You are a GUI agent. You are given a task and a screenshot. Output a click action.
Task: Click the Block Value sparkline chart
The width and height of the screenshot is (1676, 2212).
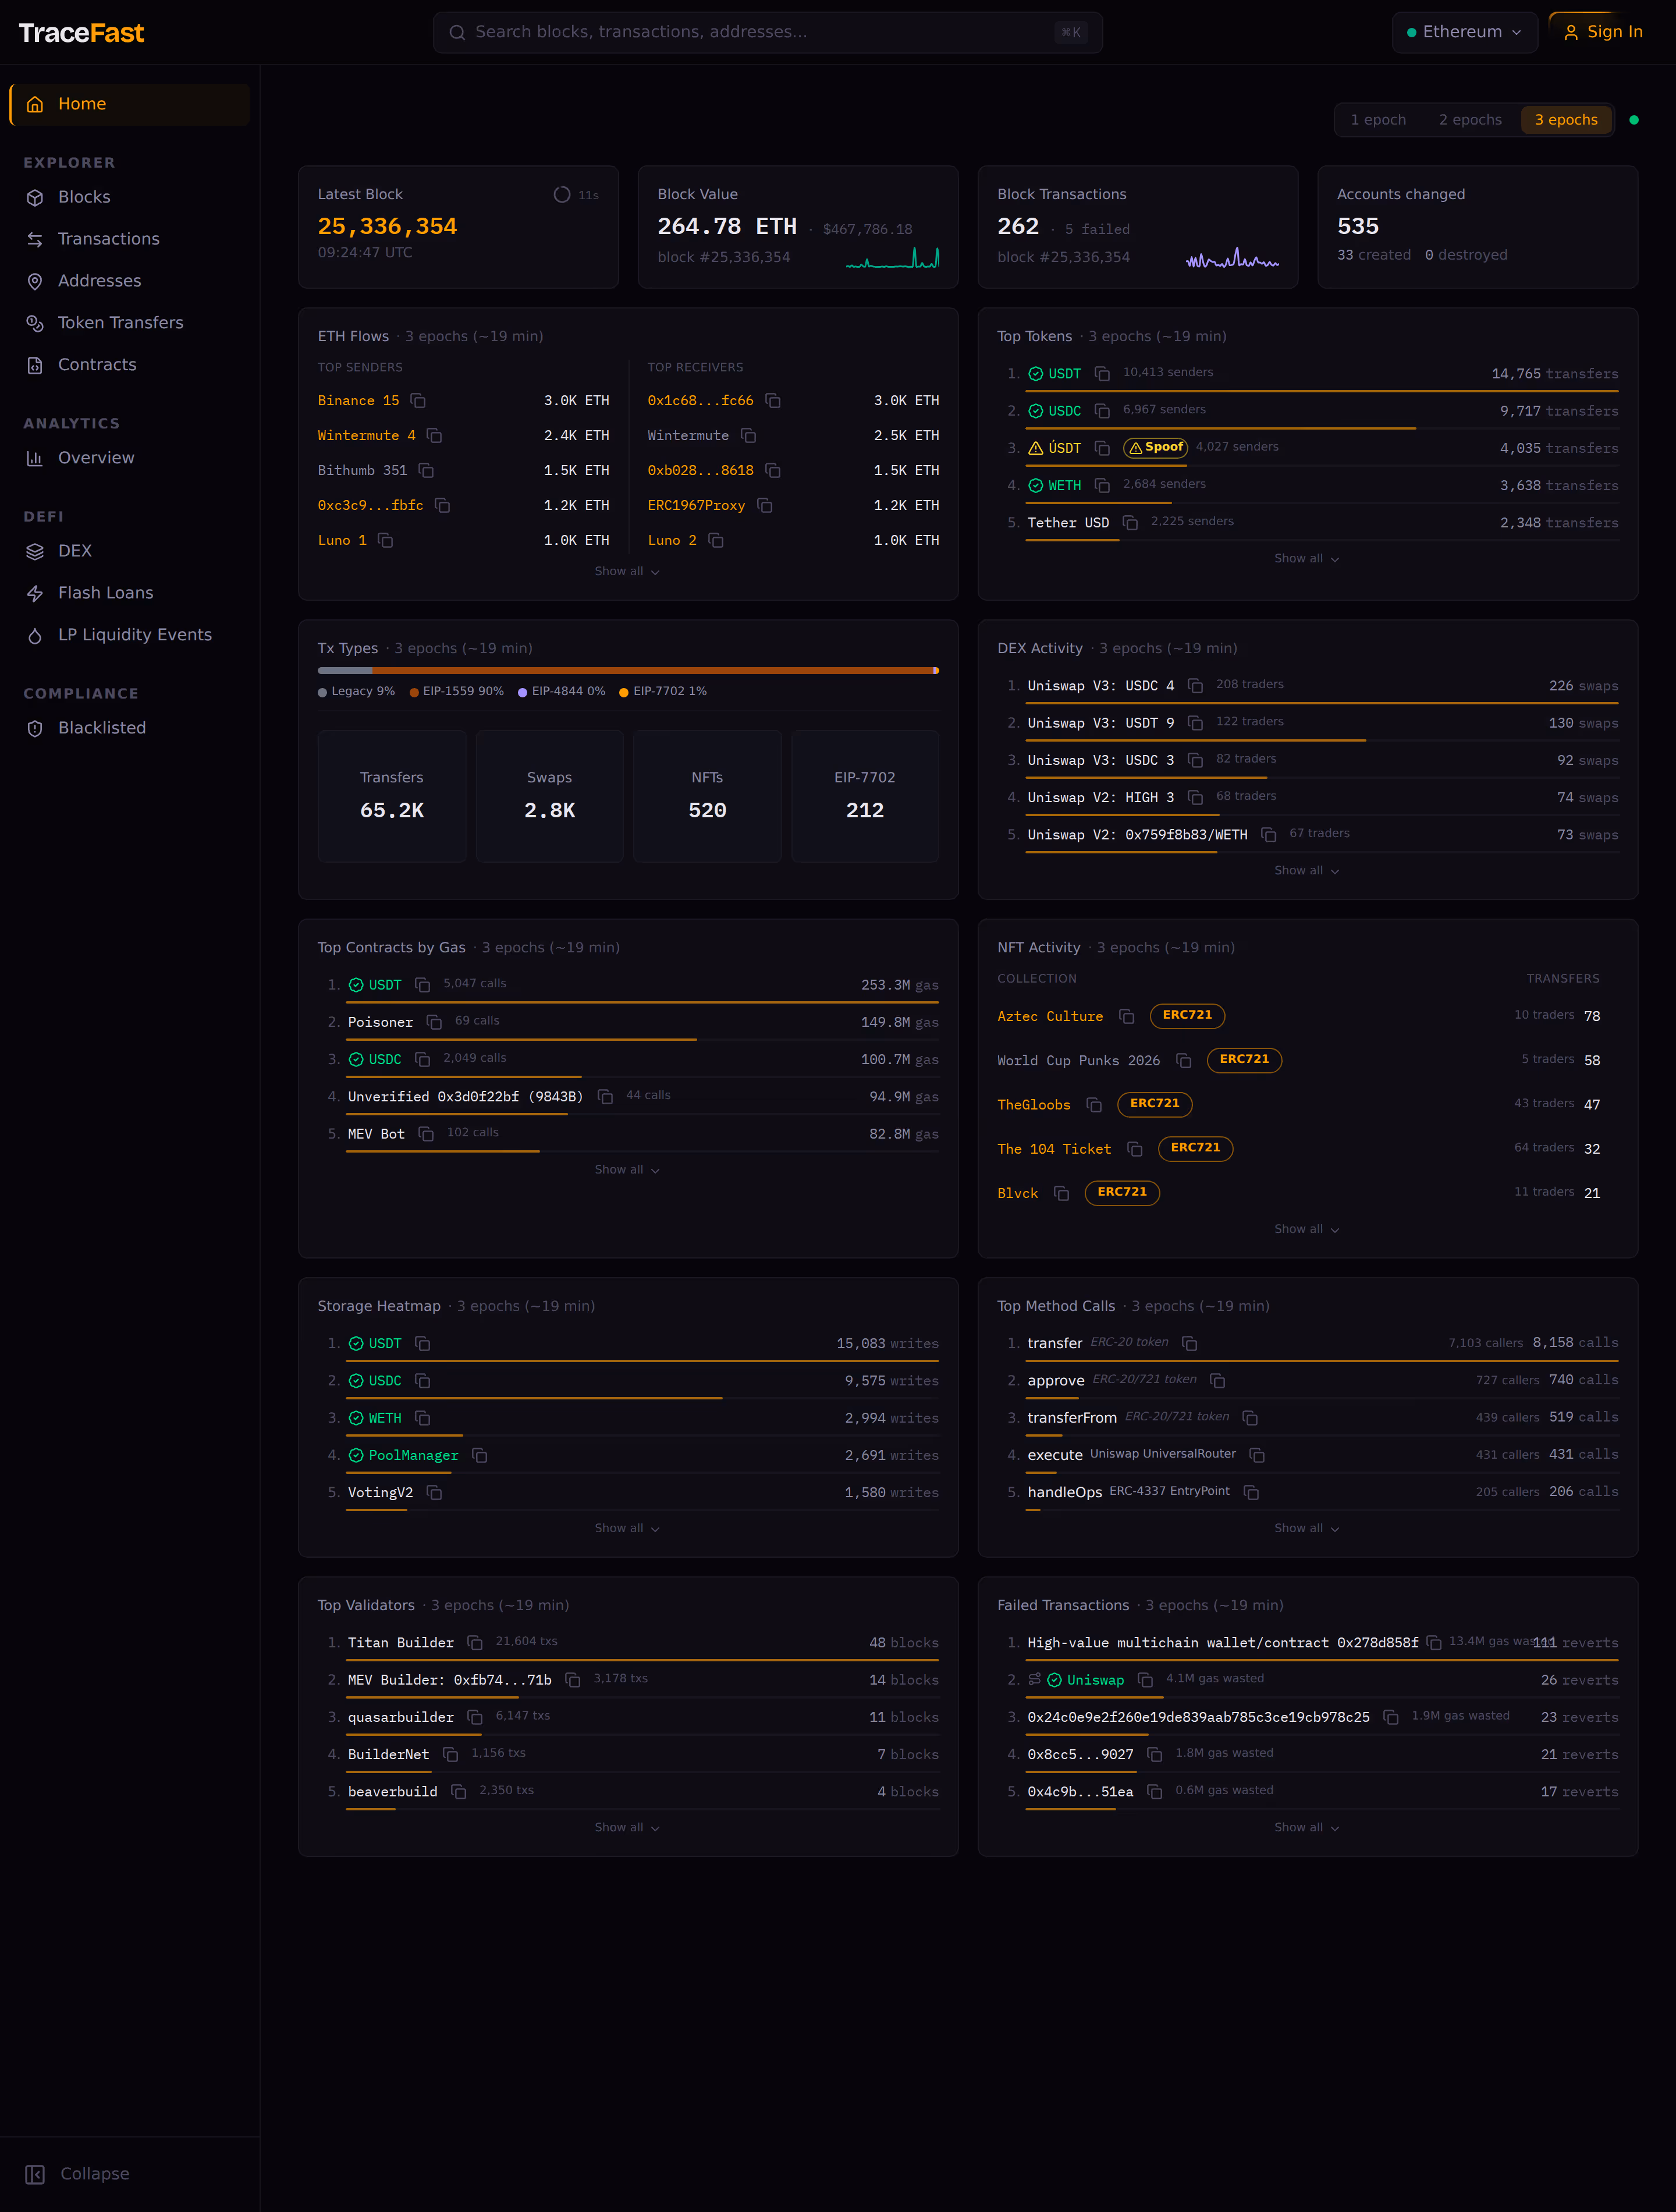click(893, 258)
